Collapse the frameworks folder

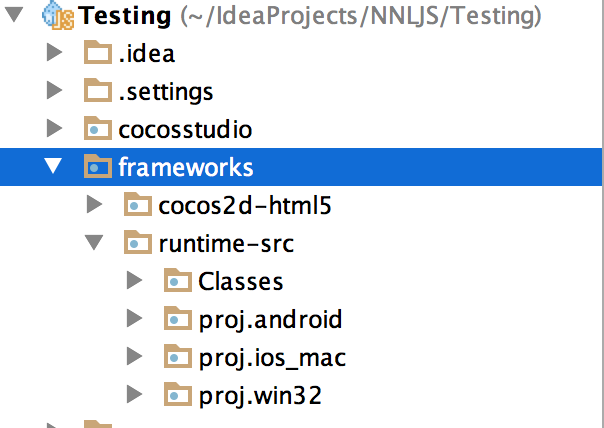click(x=55, y=167)
